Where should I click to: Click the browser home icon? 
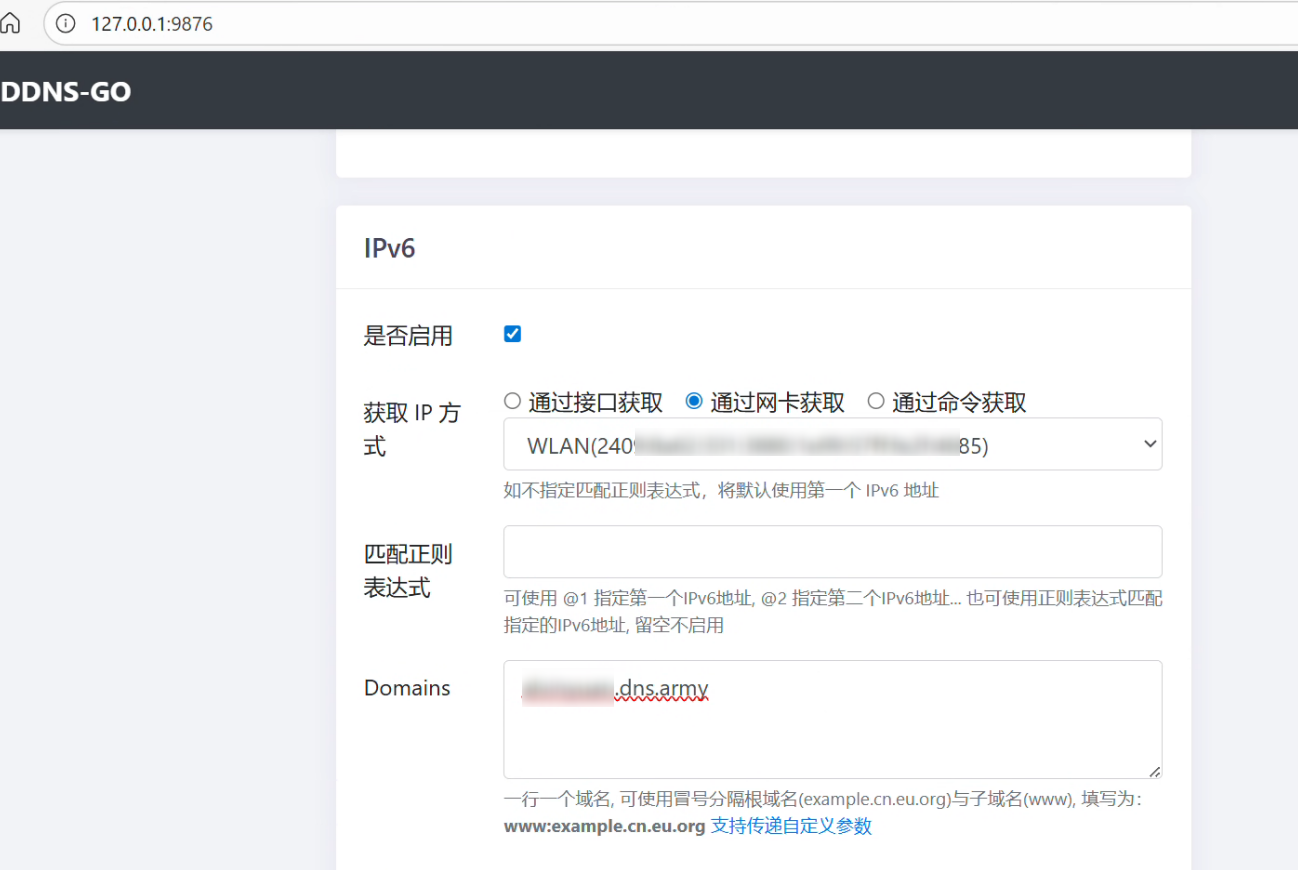pos(9,22)
